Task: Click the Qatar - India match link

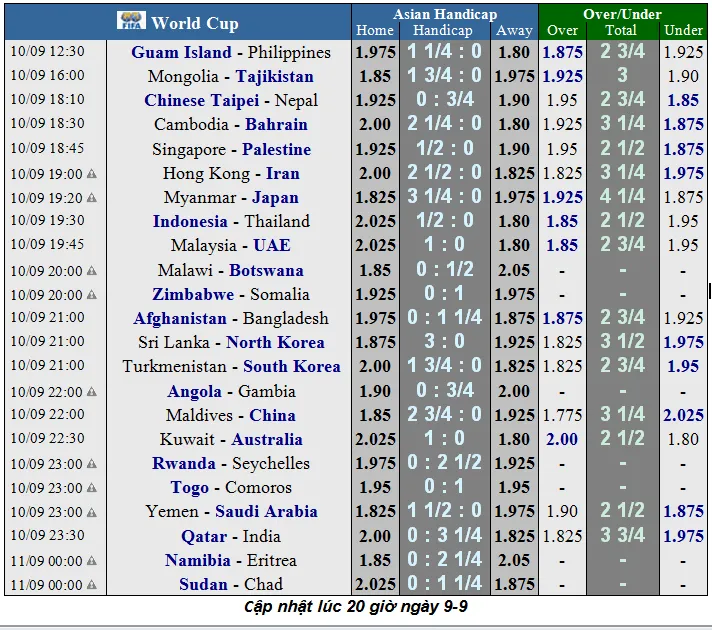Action: point(231,536)
